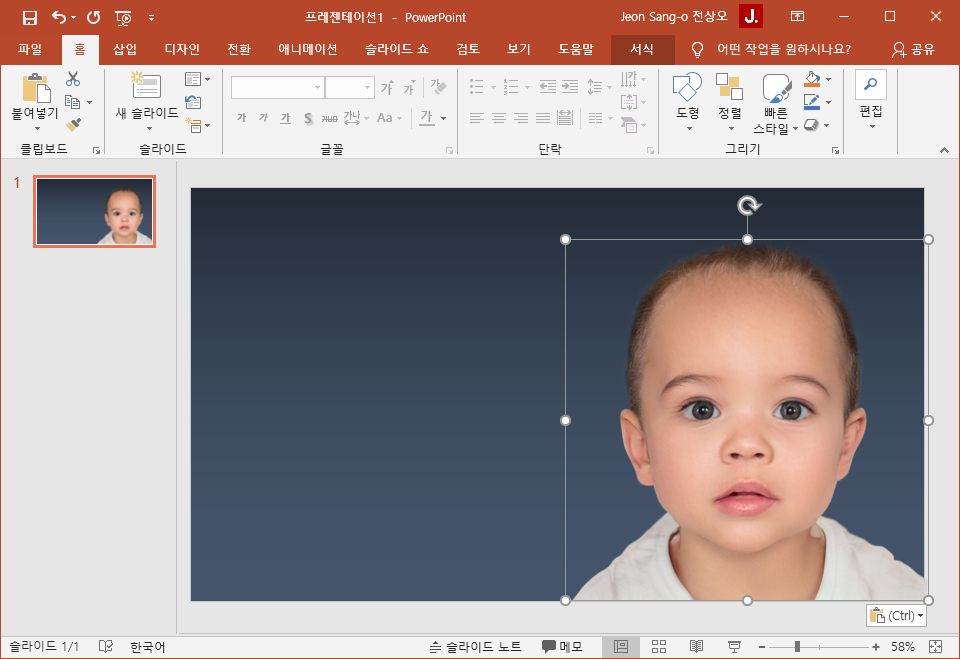Viewport: 960px width, 659px height.
Task: Open Paste Options (Ctrl) popup
Action: 896,615
